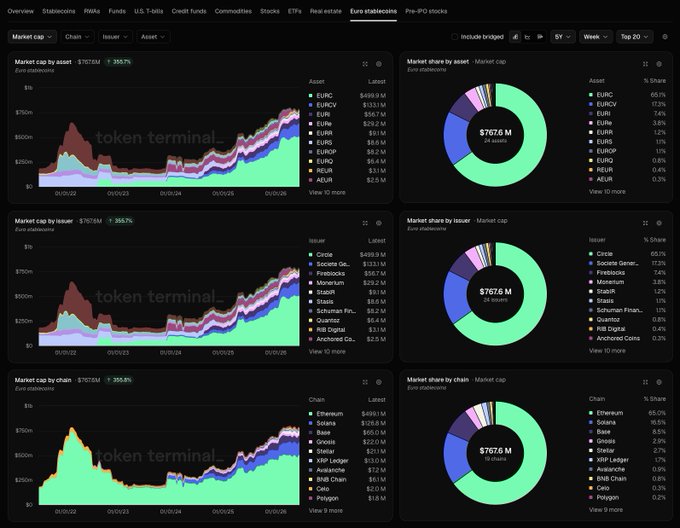Open the Chain filter dropdown

click(77, 37)
